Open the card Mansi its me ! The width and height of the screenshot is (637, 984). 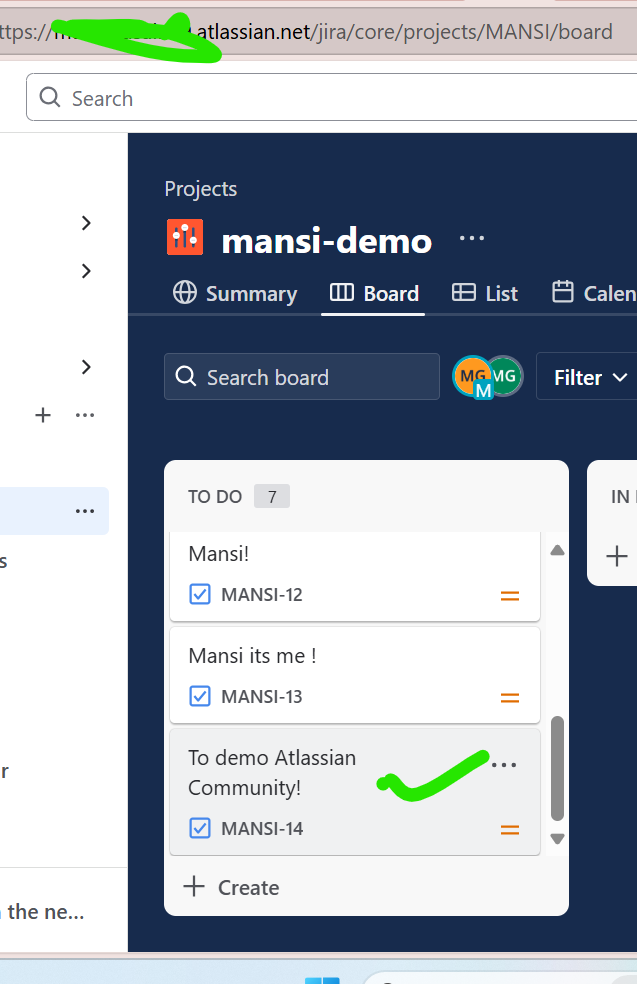[355, 675]
